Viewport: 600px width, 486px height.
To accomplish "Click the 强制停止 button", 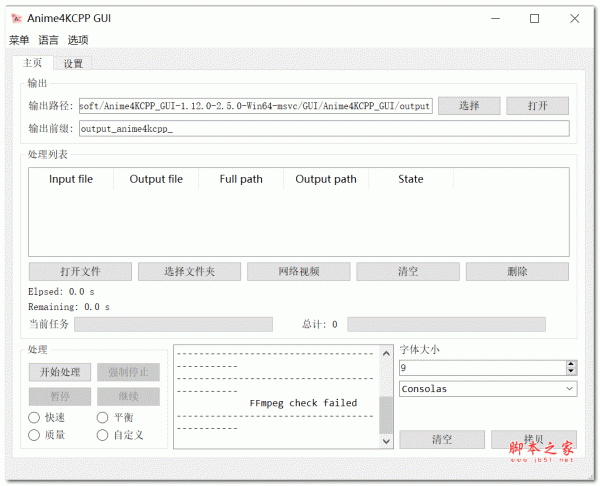I will 128,372.
